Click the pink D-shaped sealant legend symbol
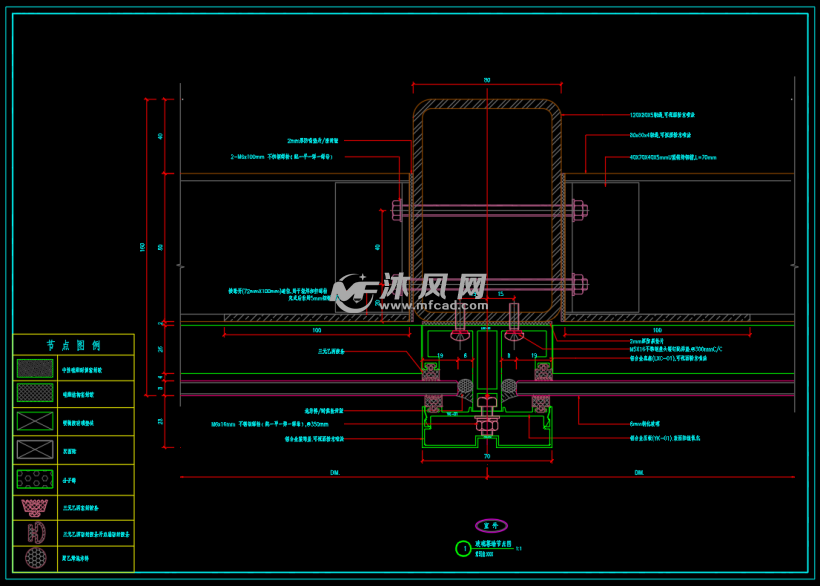The width and height of the screenshot is (820, 586). coord(37,533)
